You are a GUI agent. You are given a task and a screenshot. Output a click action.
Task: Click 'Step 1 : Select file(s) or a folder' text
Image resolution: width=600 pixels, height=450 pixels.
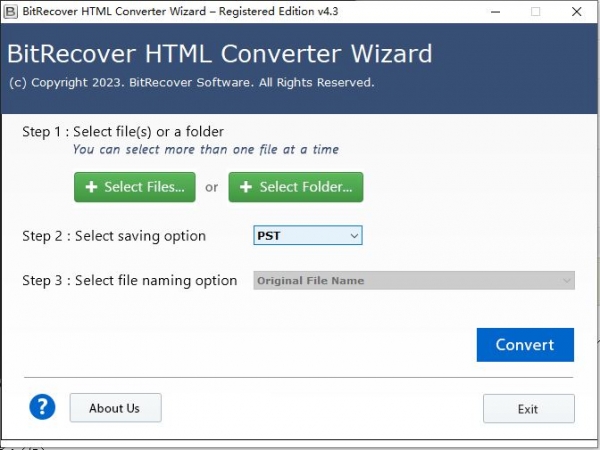pos(123,132)
